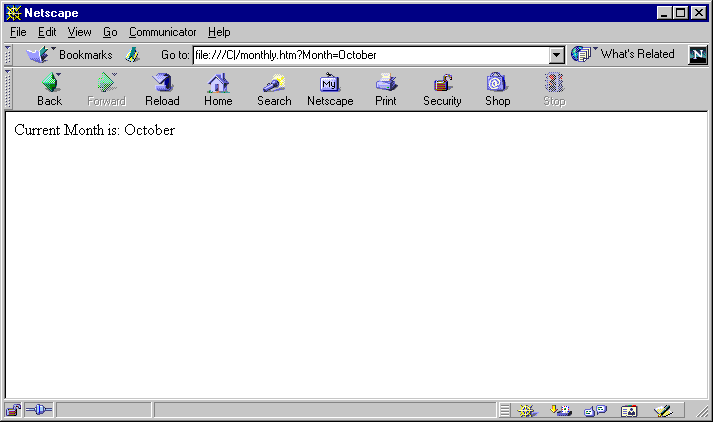Open the Edit menu

(47, 32)
